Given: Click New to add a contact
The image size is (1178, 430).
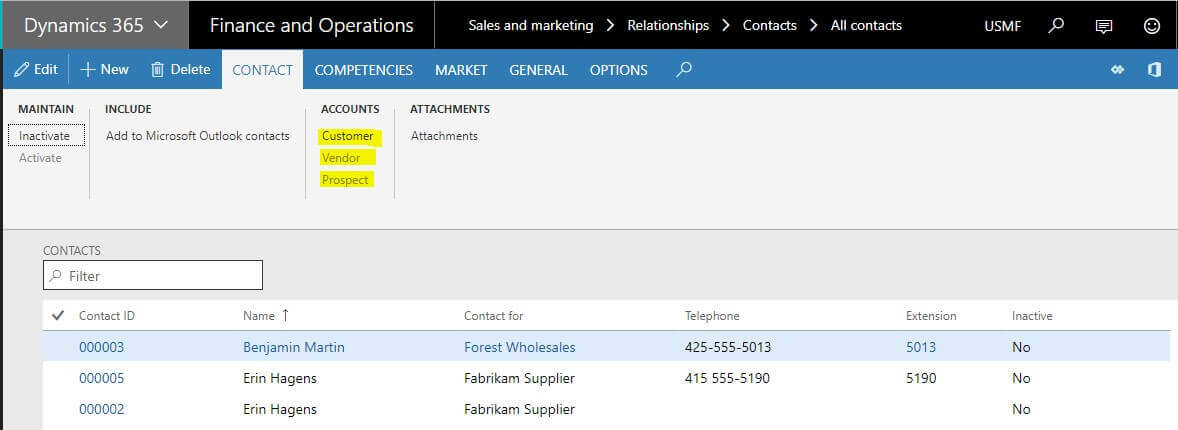Looking at the screenshot, I should [104, 69].
